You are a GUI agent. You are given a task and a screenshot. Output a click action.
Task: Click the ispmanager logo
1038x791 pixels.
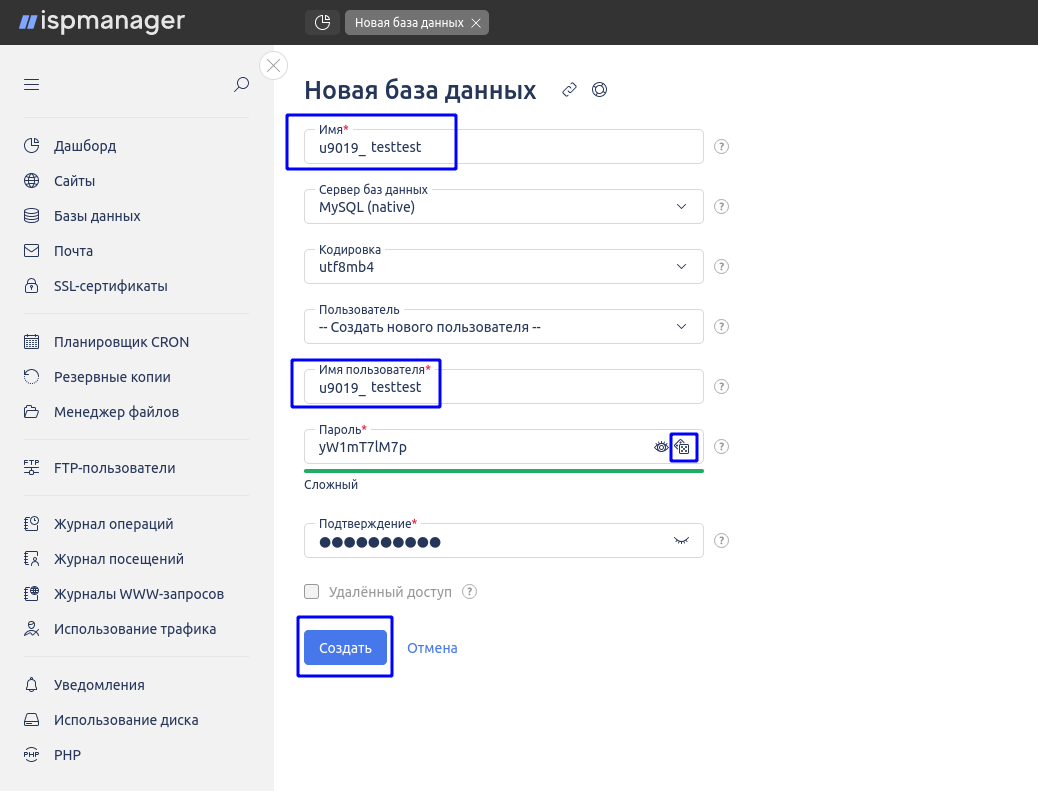[x=102, y=22]
